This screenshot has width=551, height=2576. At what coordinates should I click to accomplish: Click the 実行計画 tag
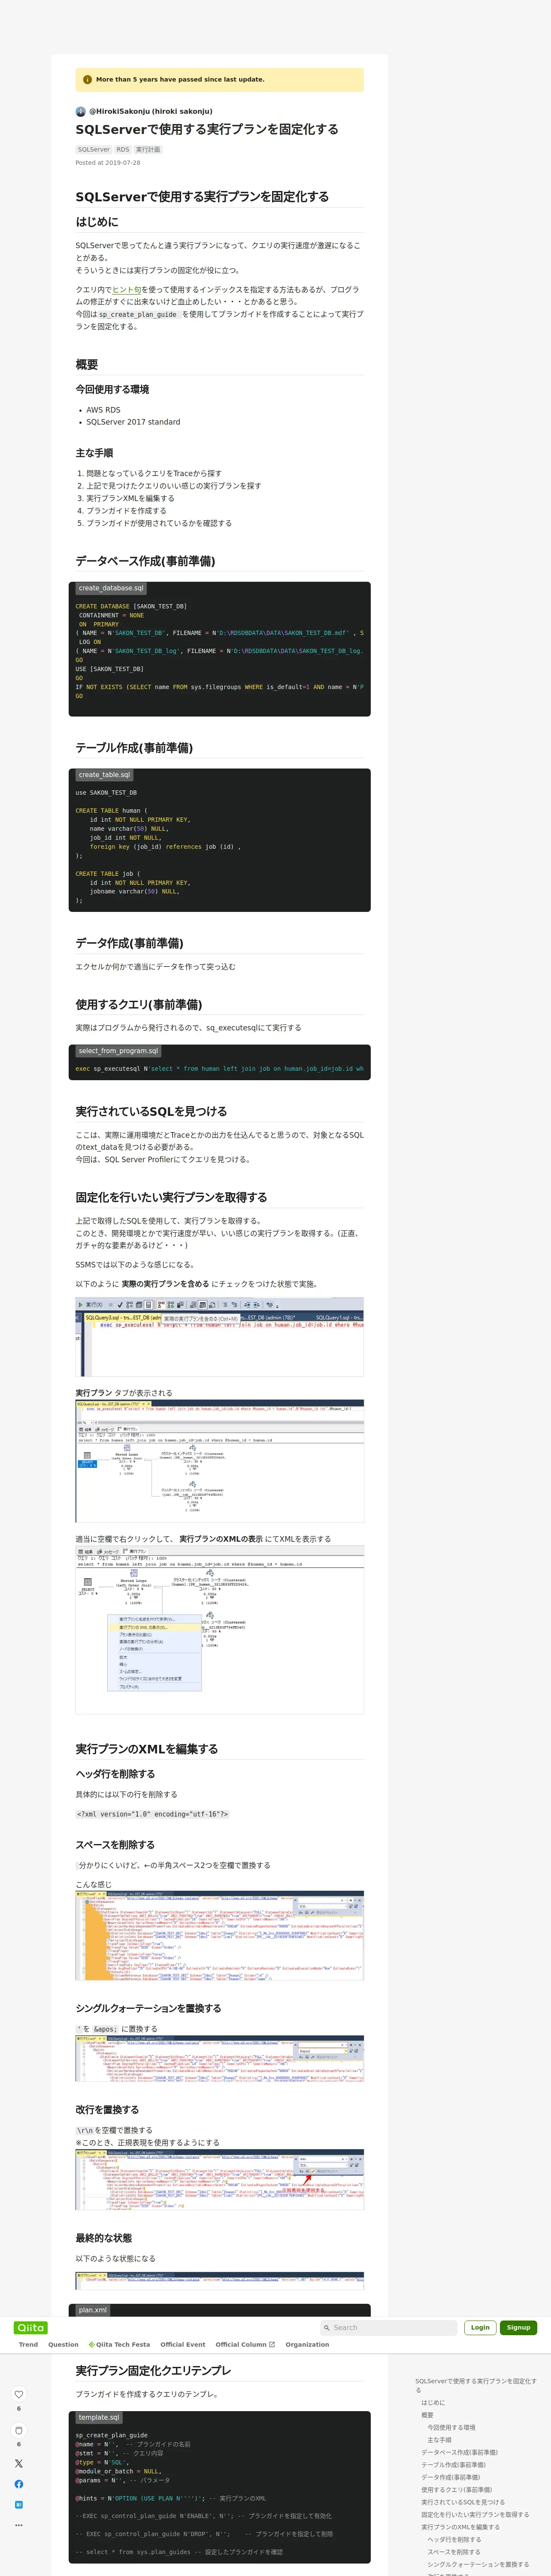(x=148, y=149)
